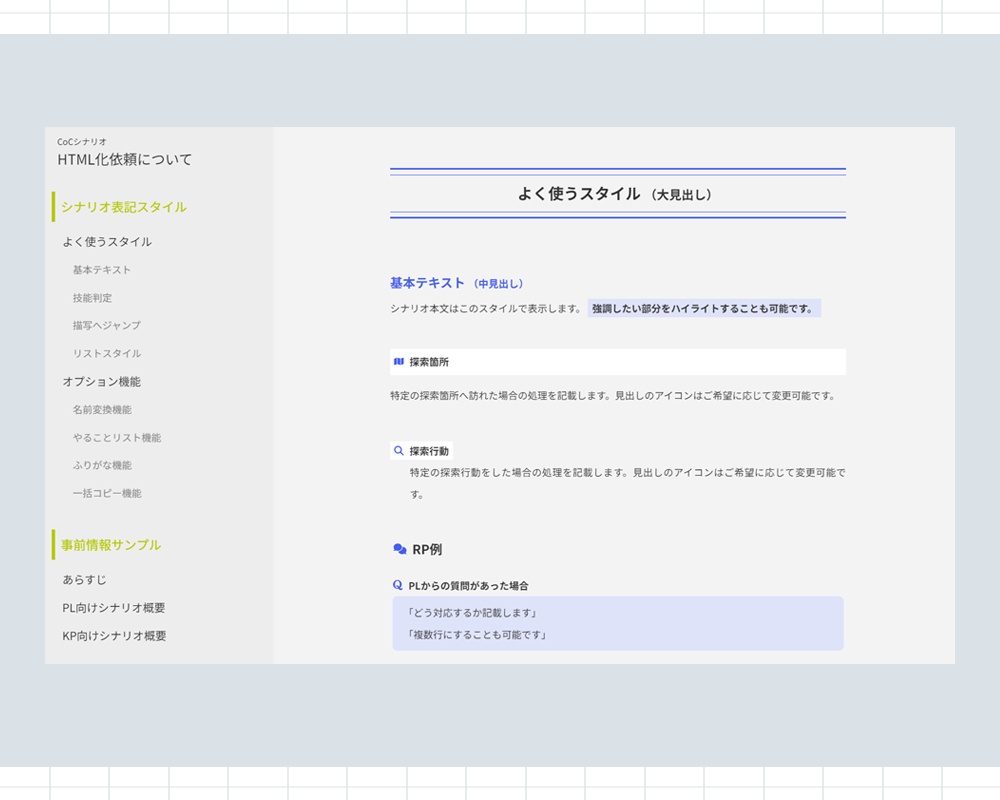Screen dimensions: 1000x800
Task: Click the speech-bubble icon beside RP例 heading
Action: point(398,548)
